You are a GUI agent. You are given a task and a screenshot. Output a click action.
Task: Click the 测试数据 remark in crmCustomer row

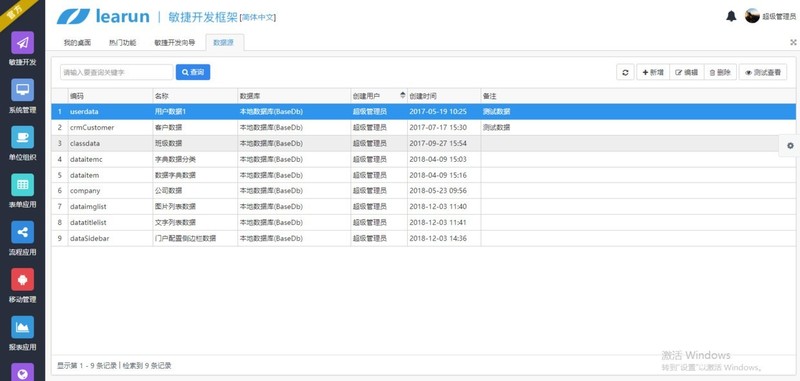click(496, 128)
